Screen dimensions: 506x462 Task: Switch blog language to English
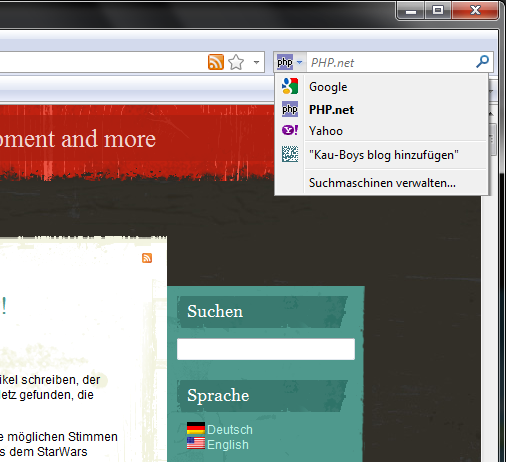tap(228, 445)
